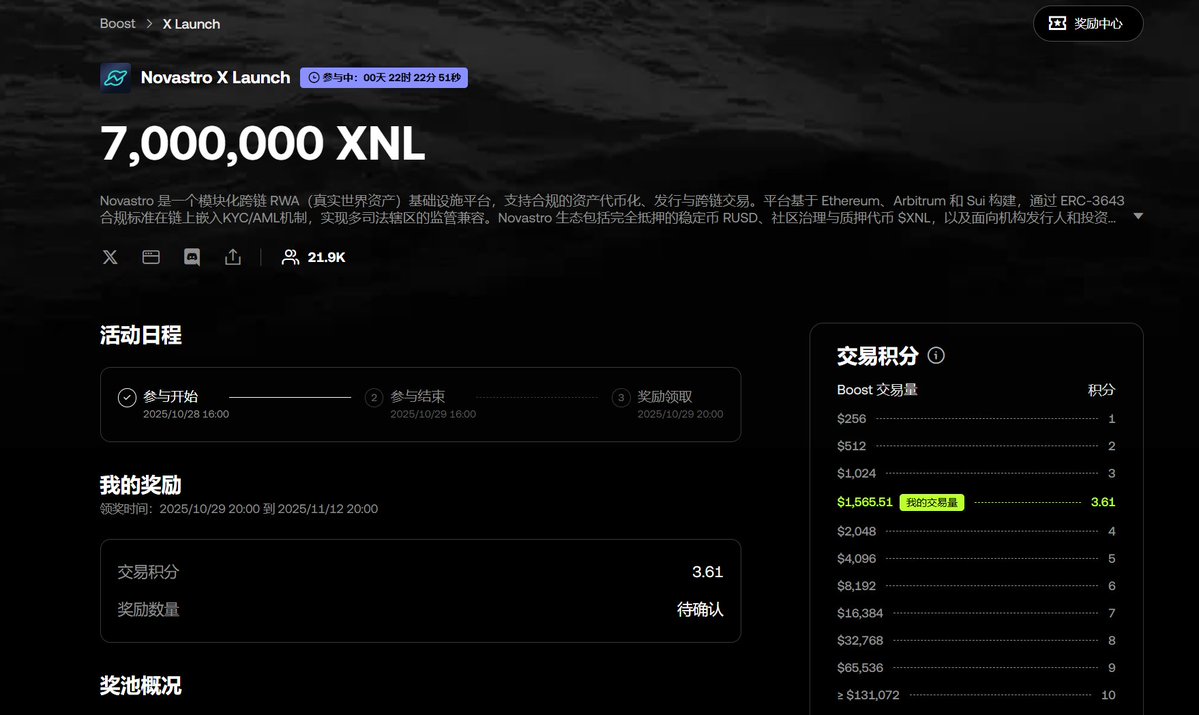The width and height of the screenshot is (1199, 715).
Task: Click the 交易积分 value 3.61 row
Action: pos(420,572)
